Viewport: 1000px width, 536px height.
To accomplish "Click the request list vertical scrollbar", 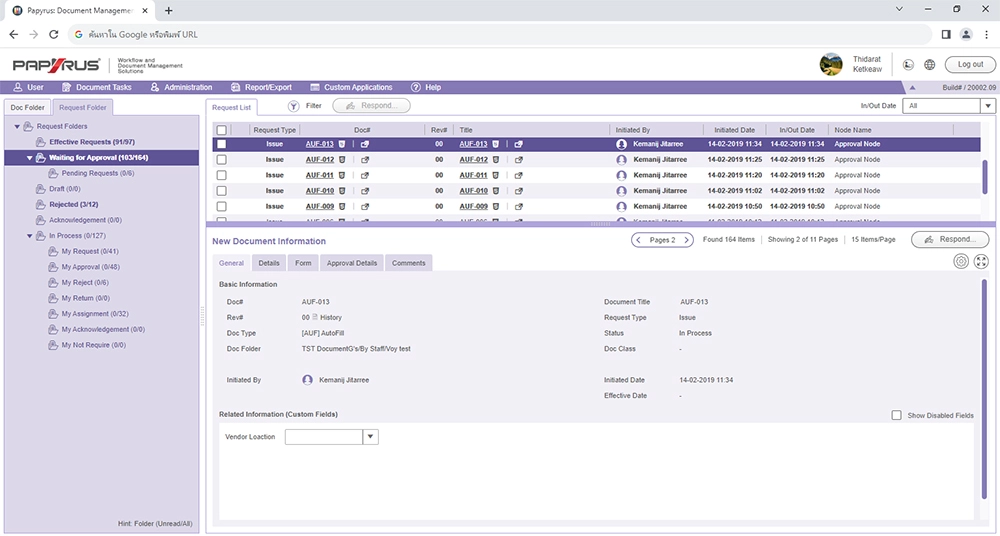I will coord(985,175).
